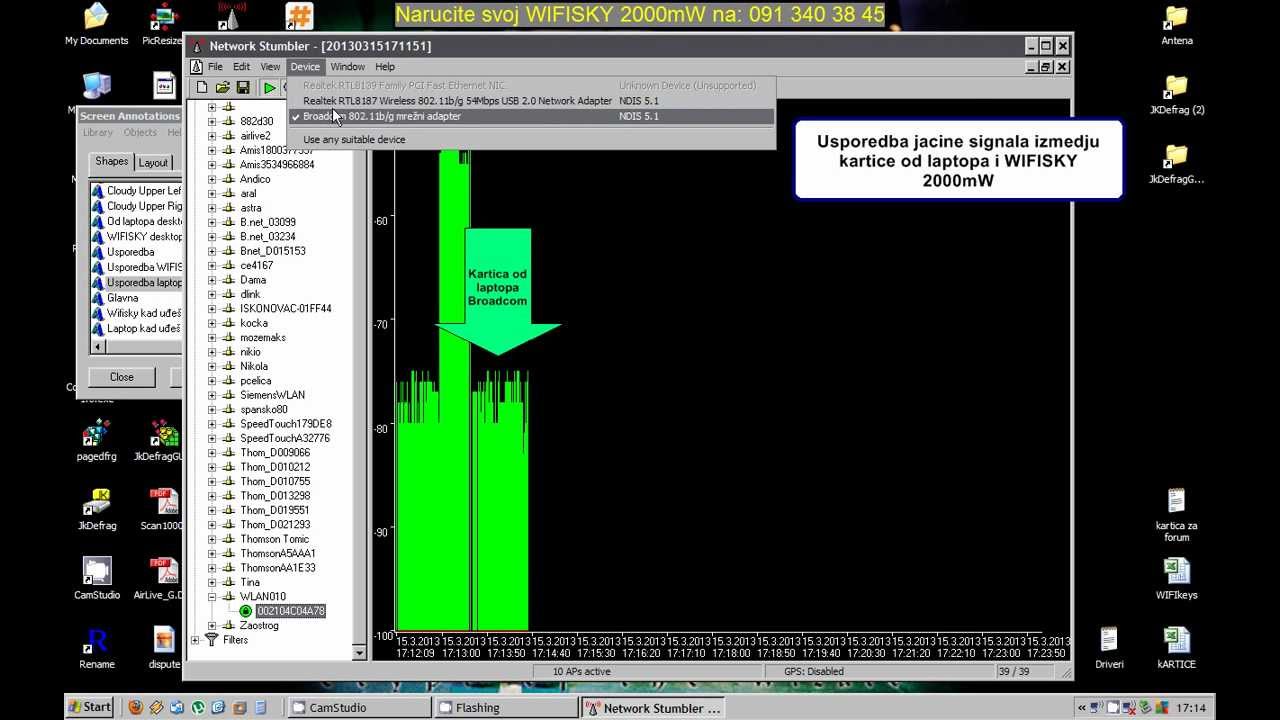1280x720 pixels.
Task: Open JkDefrag (2) folder icon
Action: 1176,94
